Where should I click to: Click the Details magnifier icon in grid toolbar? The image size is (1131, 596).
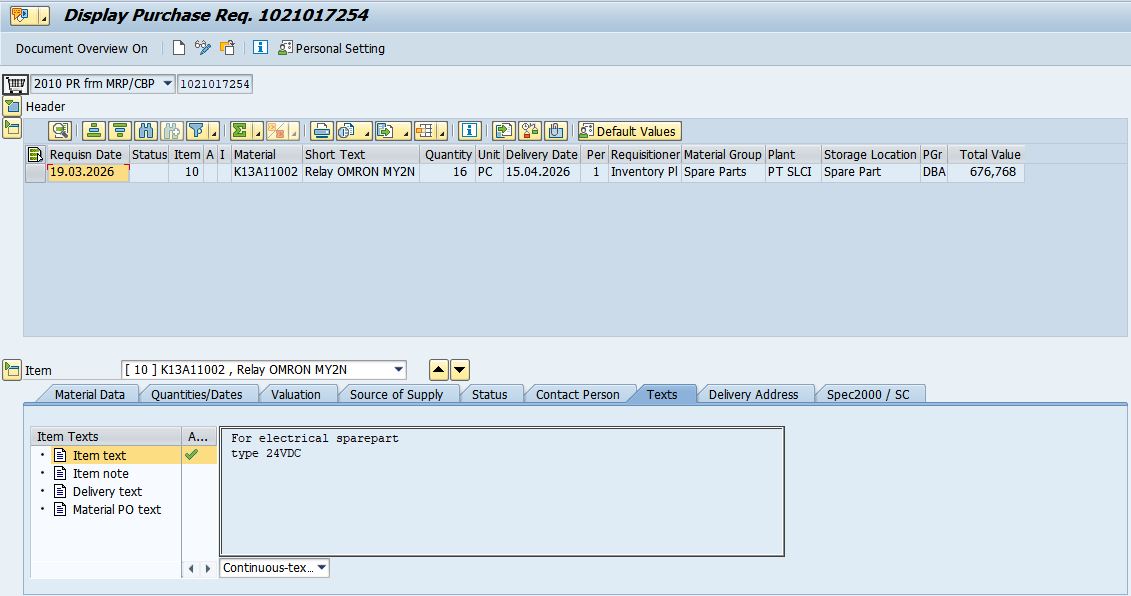tap(60, 131)
